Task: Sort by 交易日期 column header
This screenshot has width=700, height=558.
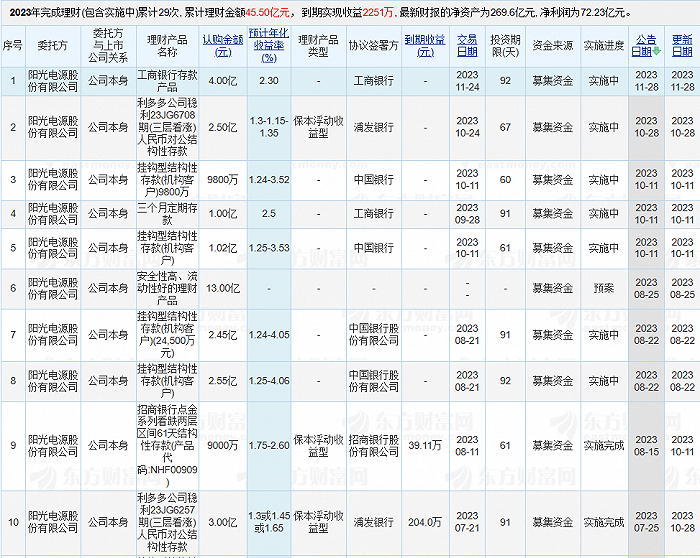Action: [x=467, y=46]
